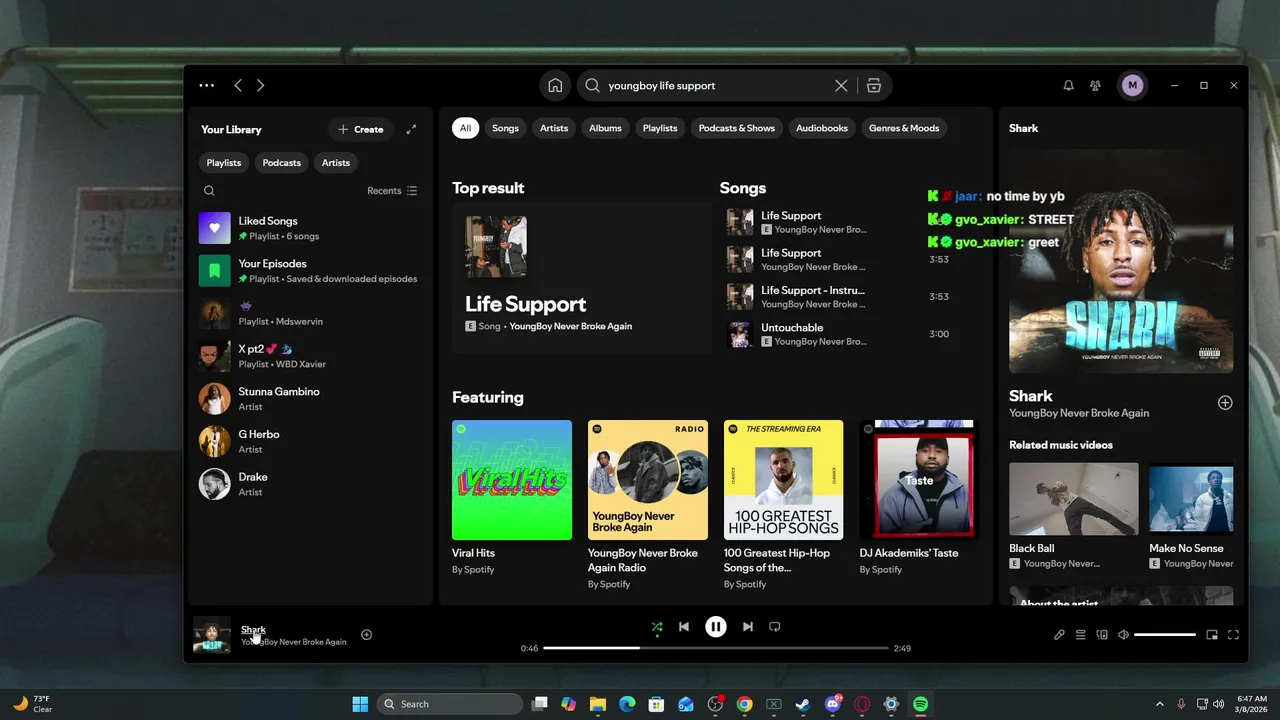Filter results by Genres & Moods
The height and width of the screenshot is (720, 1280).
(904, 128)
